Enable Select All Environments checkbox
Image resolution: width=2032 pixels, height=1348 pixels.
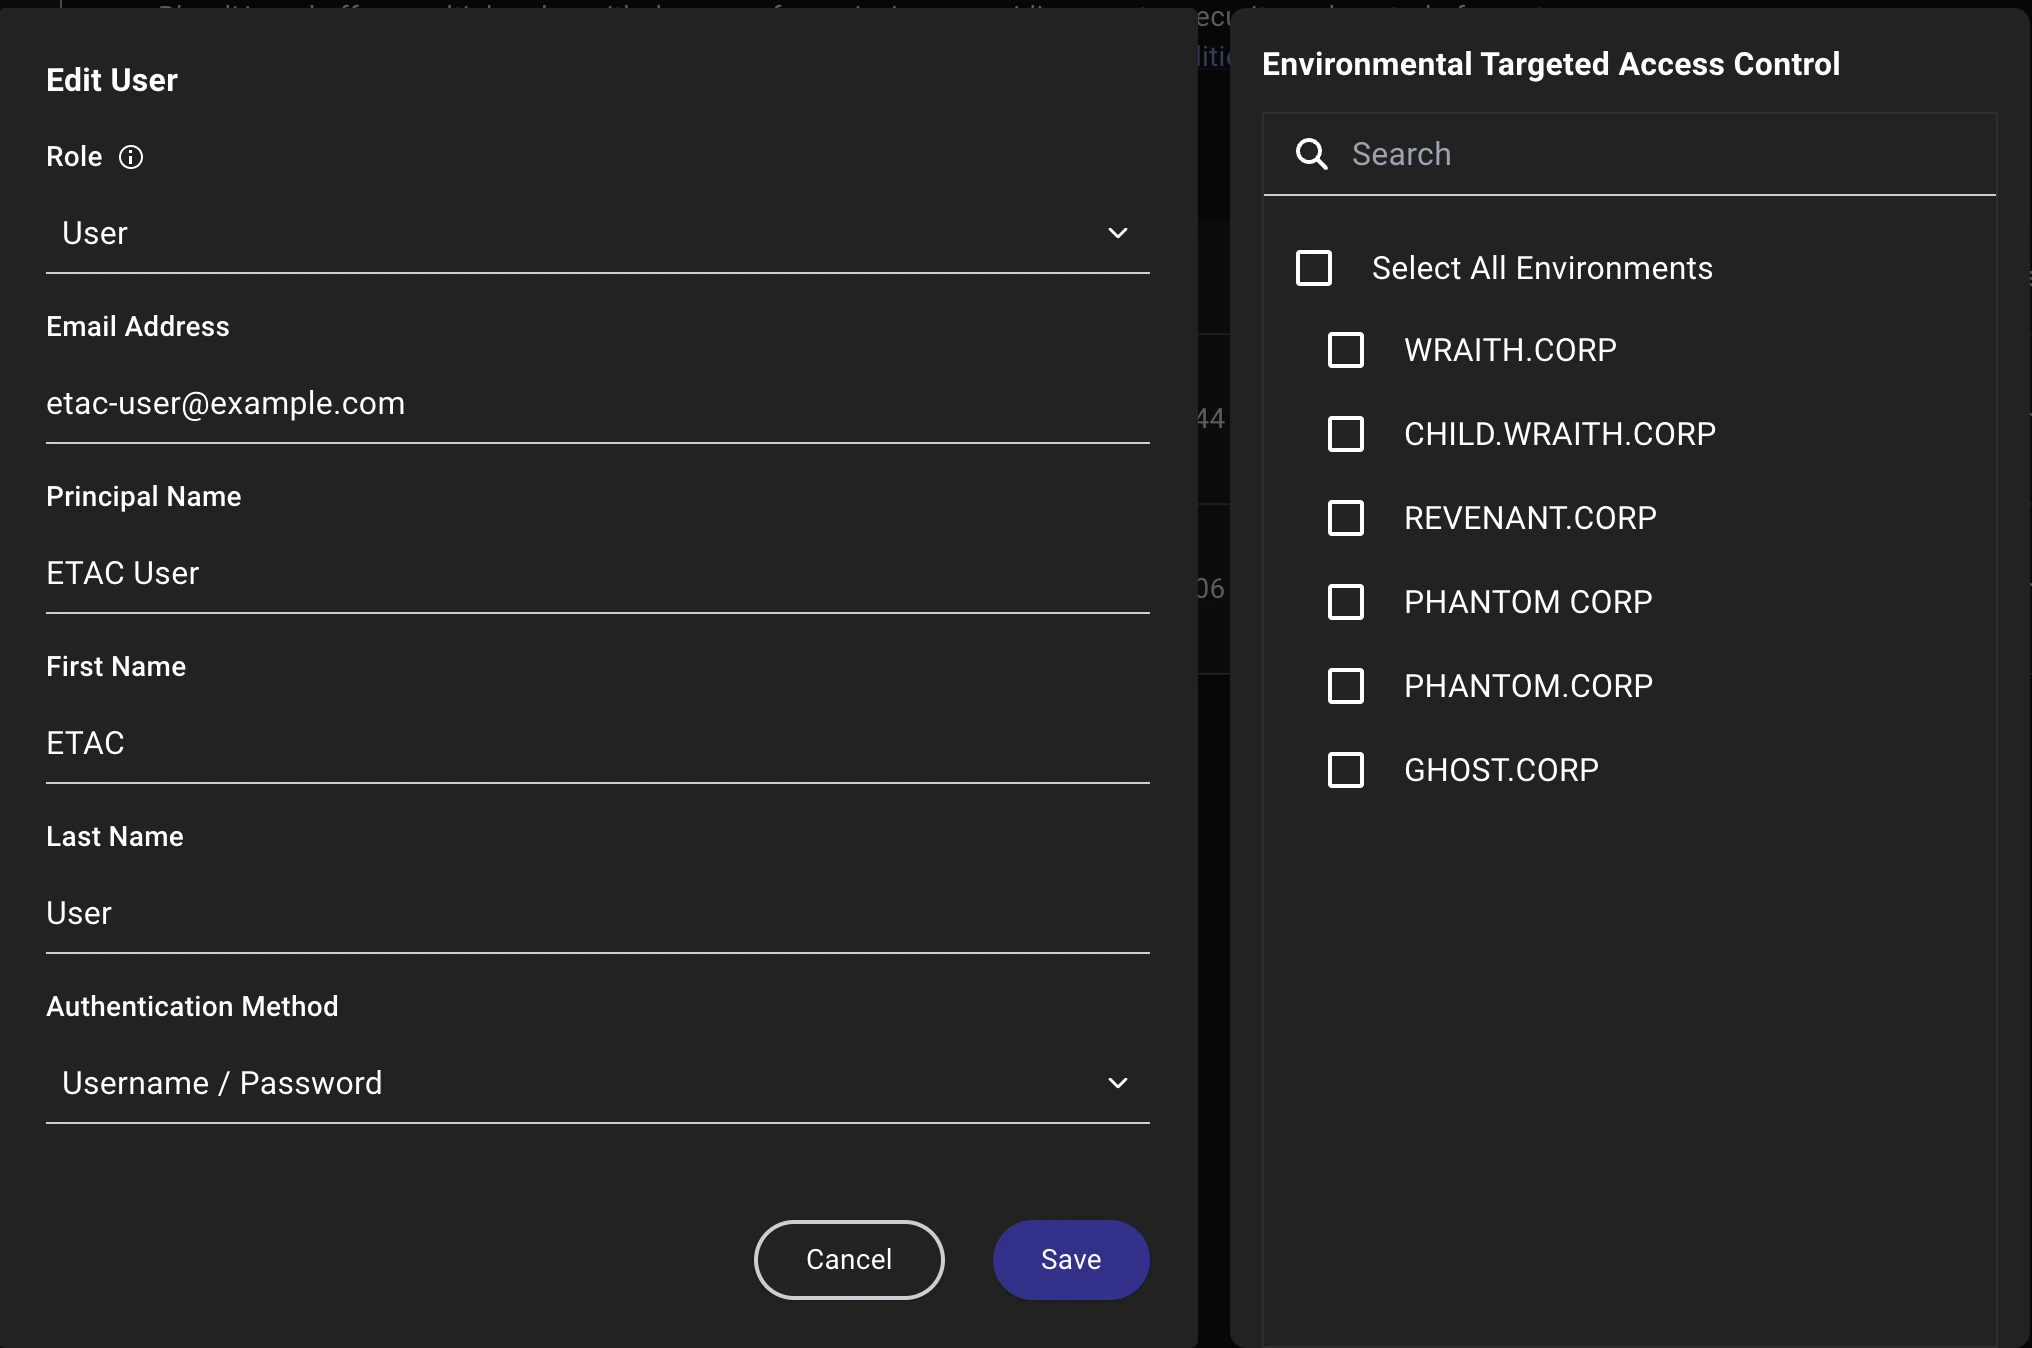point(1315,268)
